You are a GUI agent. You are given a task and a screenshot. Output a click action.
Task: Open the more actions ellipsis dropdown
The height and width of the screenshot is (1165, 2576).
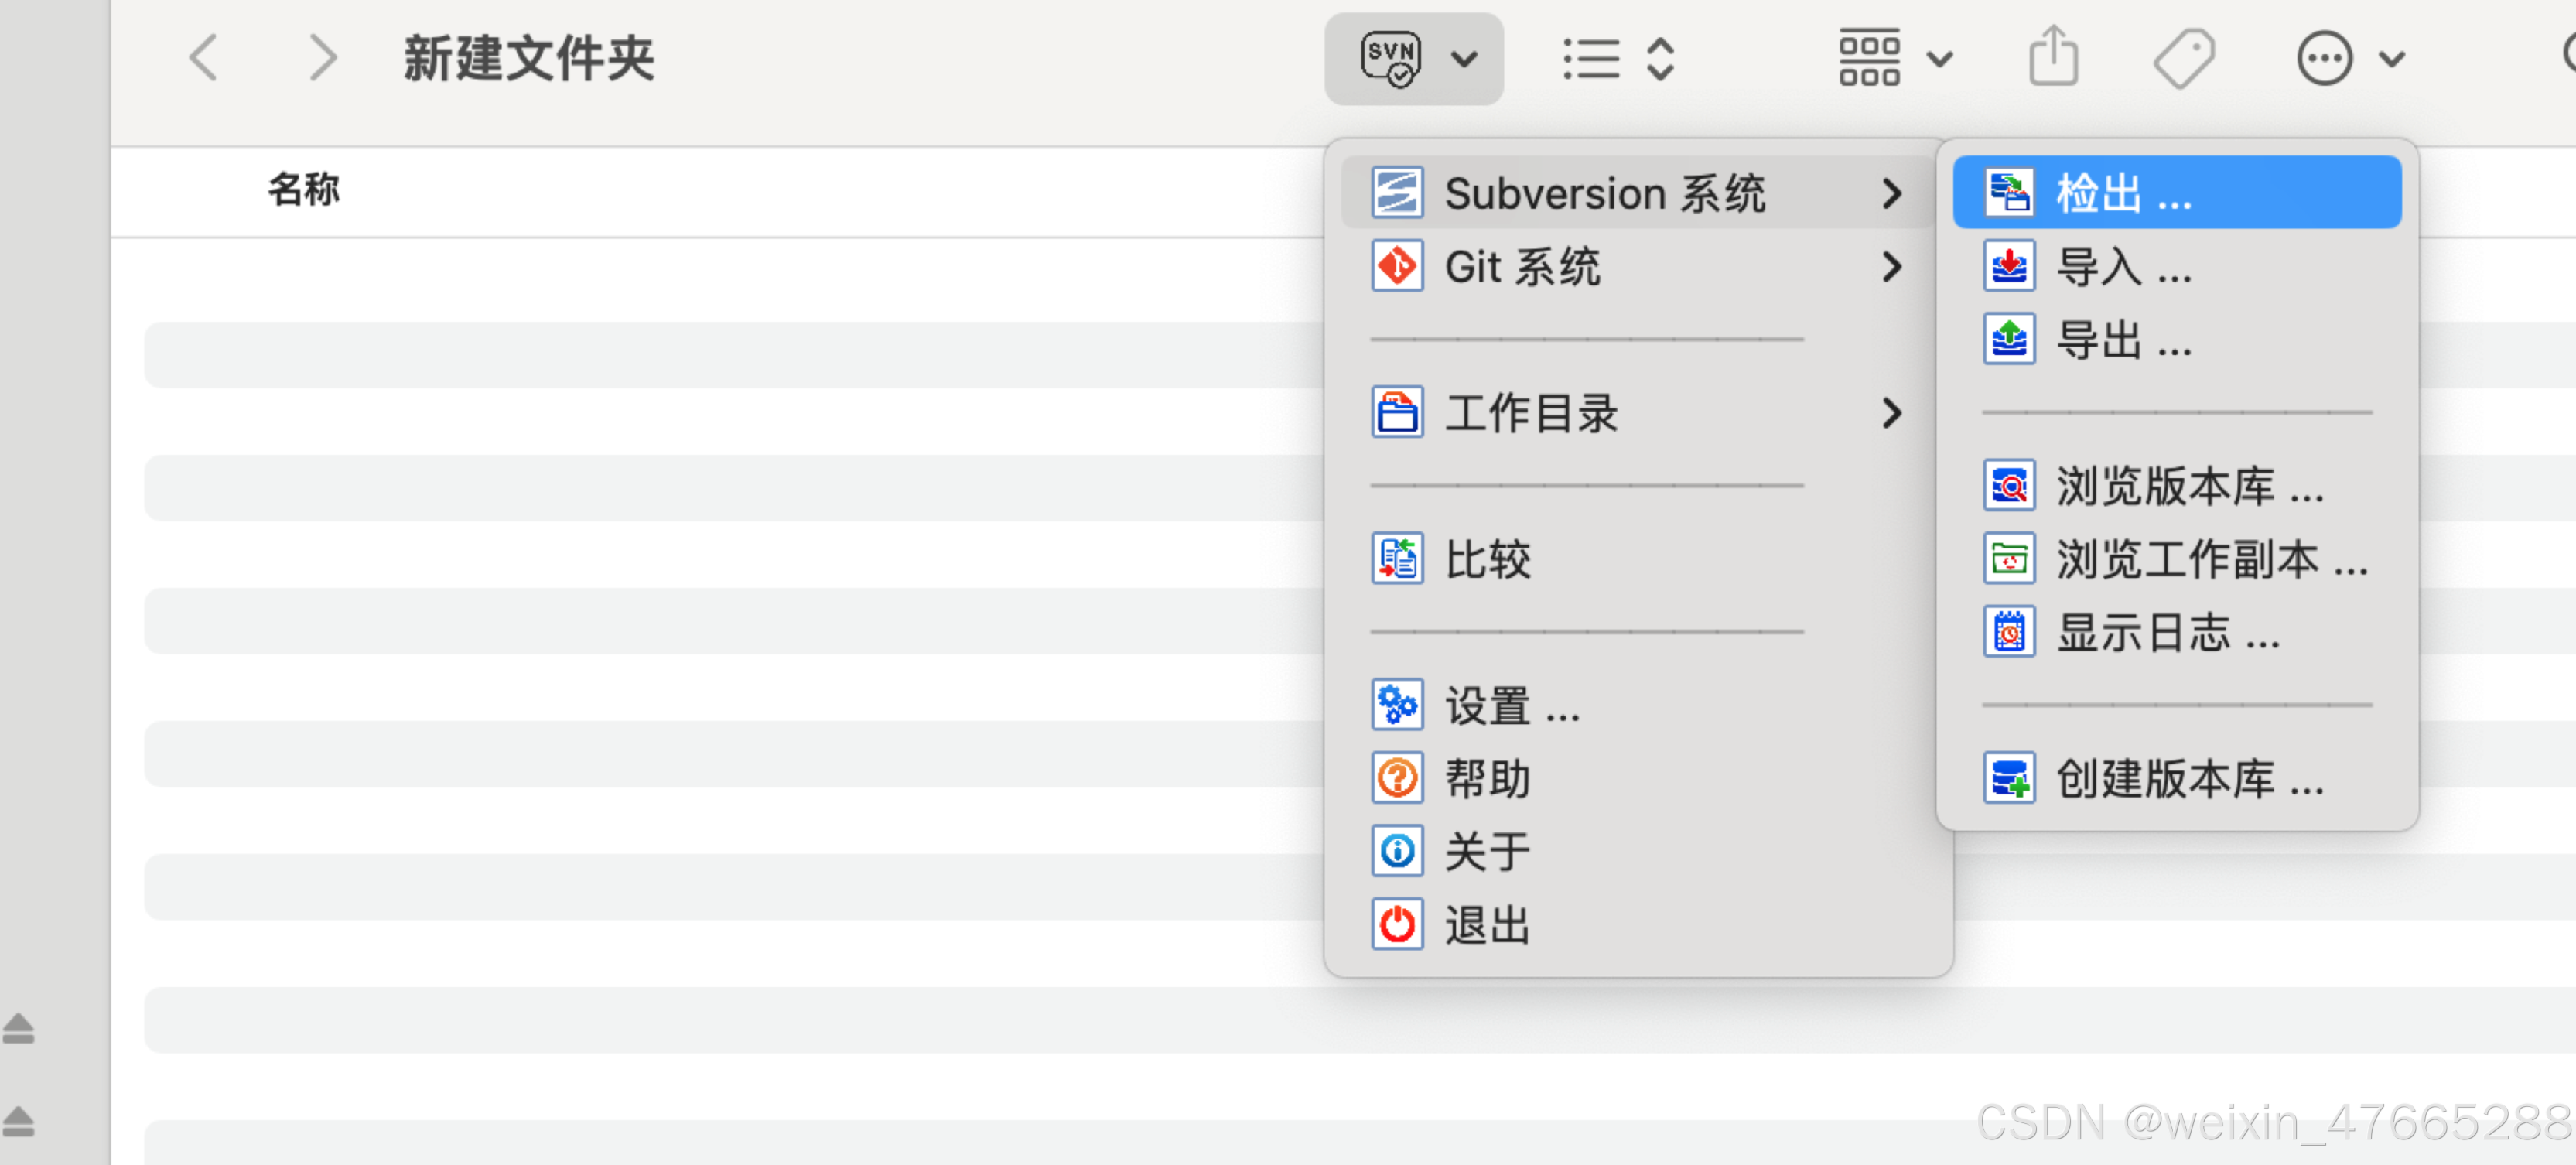tap(2348, 59)
